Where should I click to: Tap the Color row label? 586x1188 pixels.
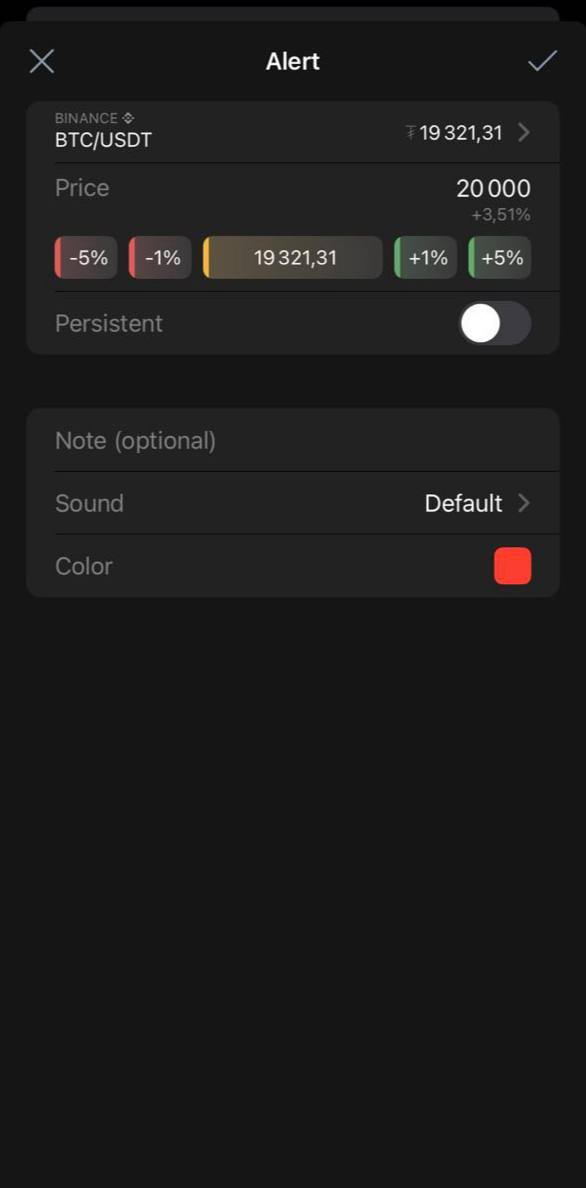[x=84, y=566]
